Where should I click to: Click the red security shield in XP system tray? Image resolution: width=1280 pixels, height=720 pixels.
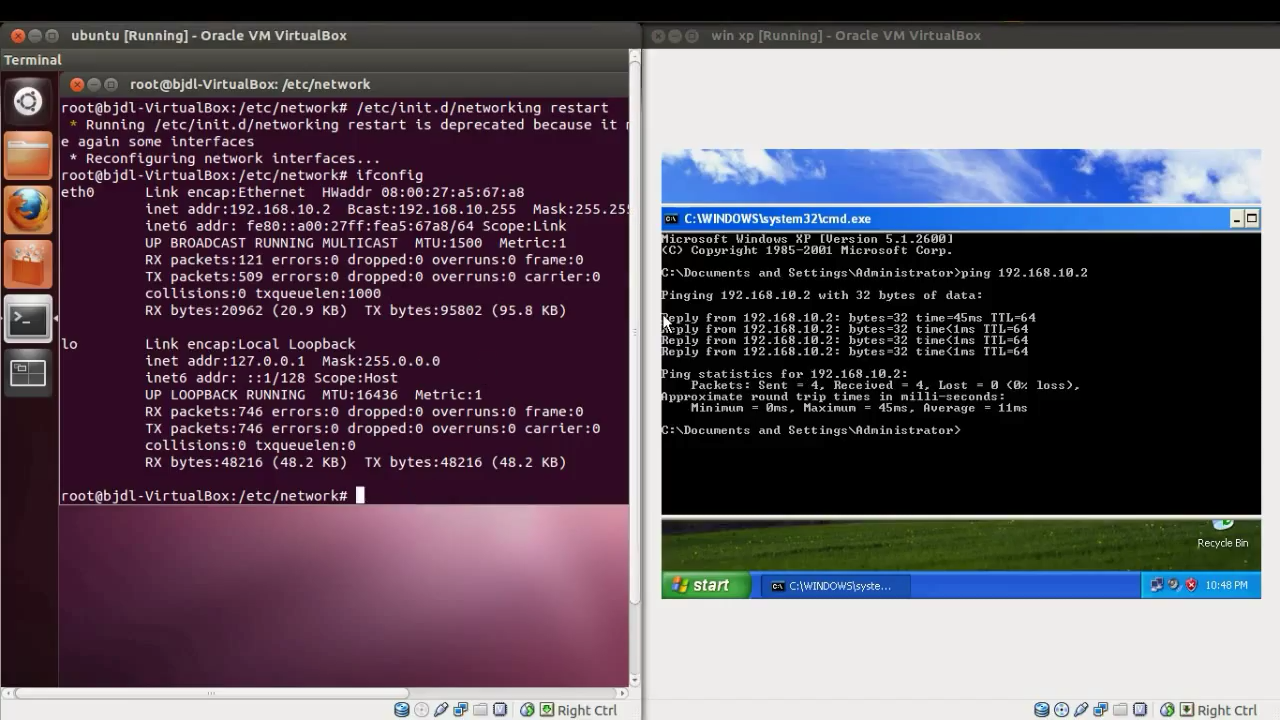pos(1191,585)
